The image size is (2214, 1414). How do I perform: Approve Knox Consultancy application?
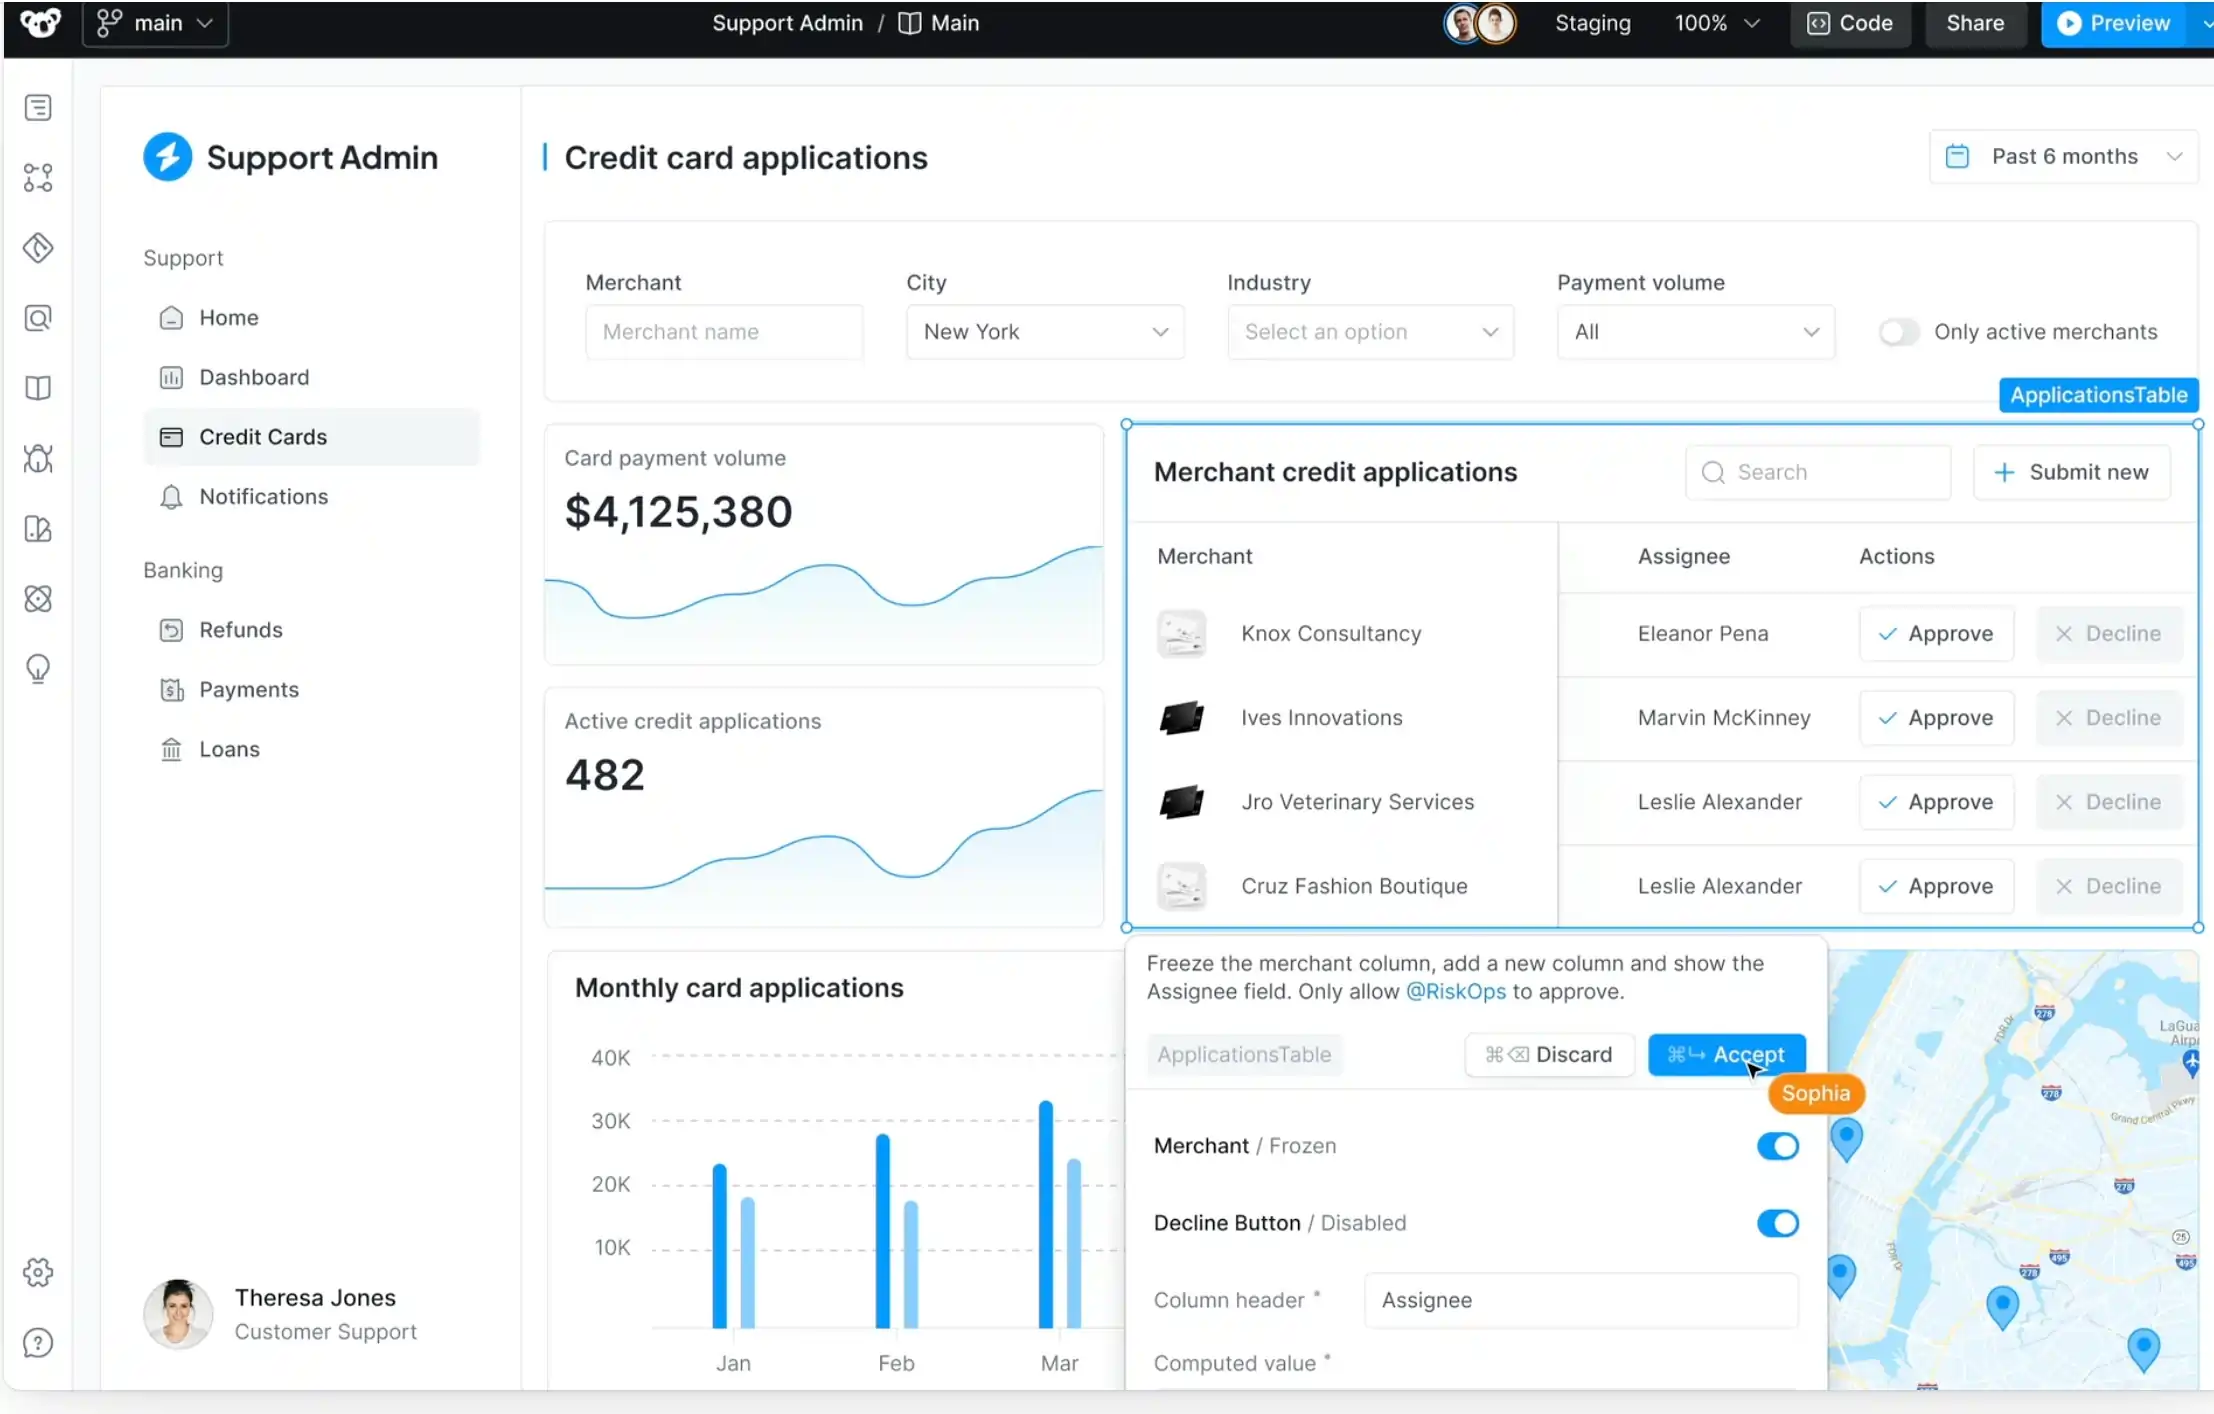(1936, 634)
